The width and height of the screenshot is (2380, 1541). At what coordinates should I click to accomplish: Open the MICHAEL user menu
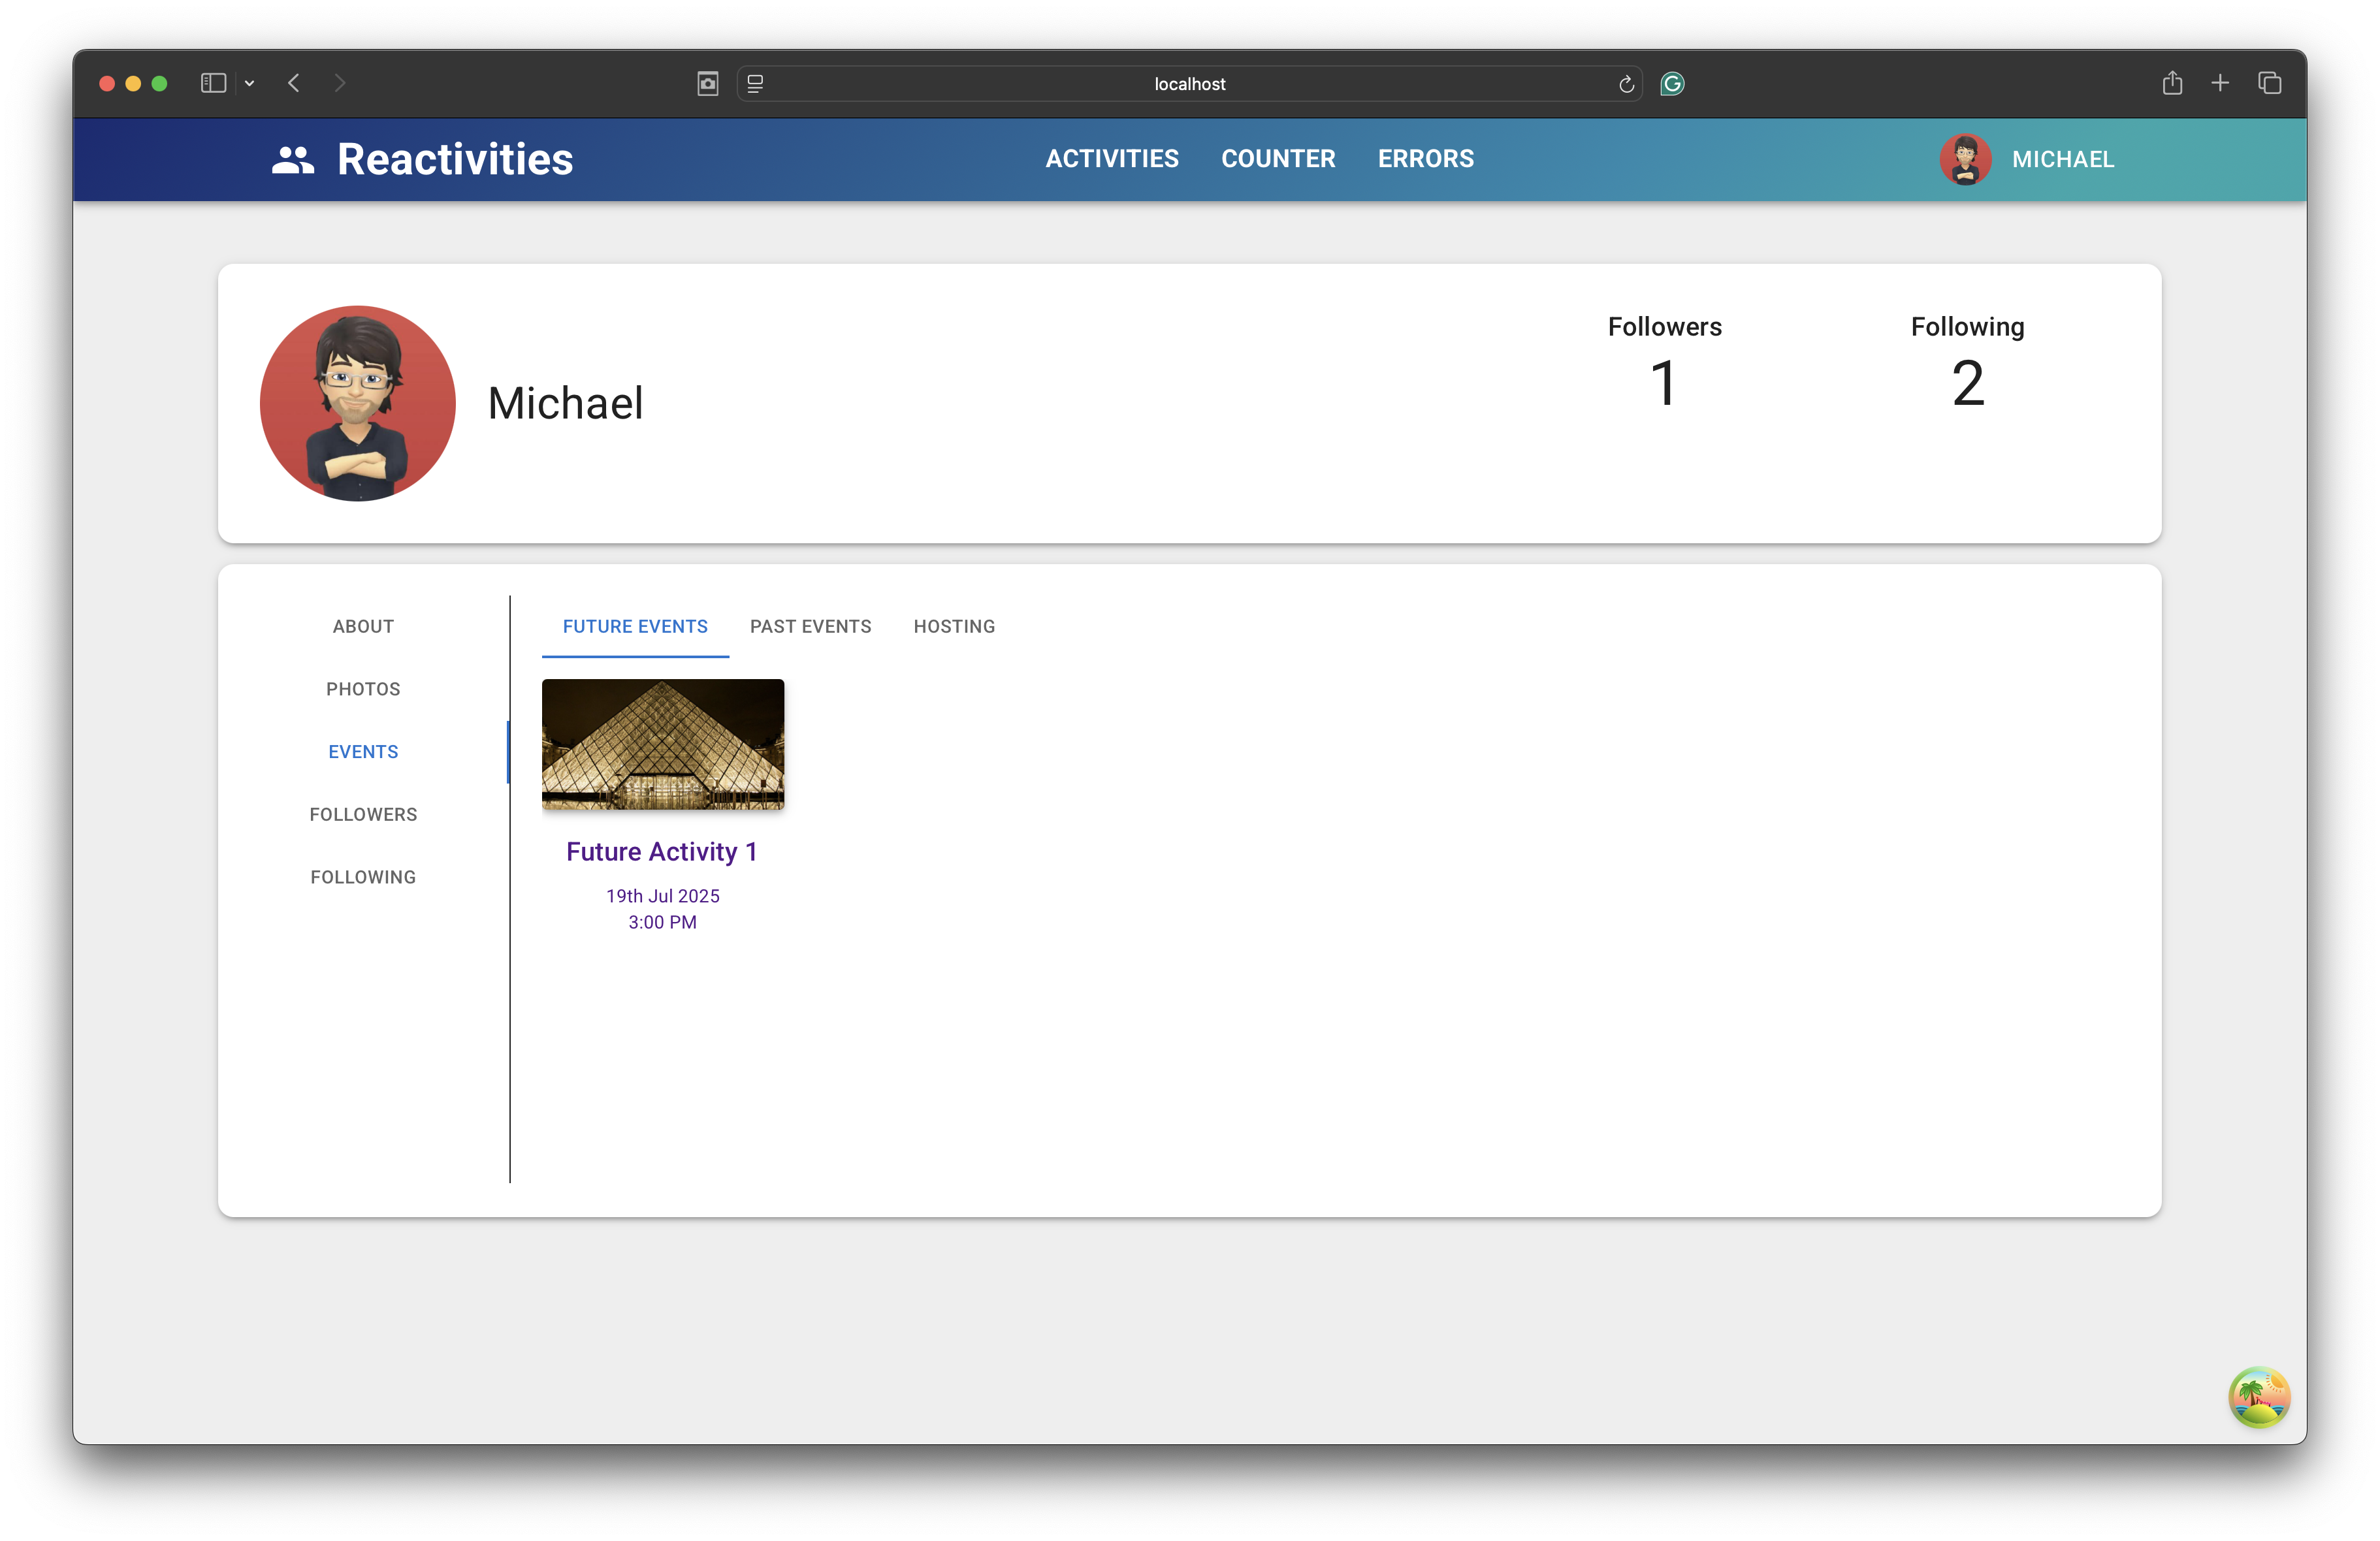pyautogui.click(x=2063, y=160)
